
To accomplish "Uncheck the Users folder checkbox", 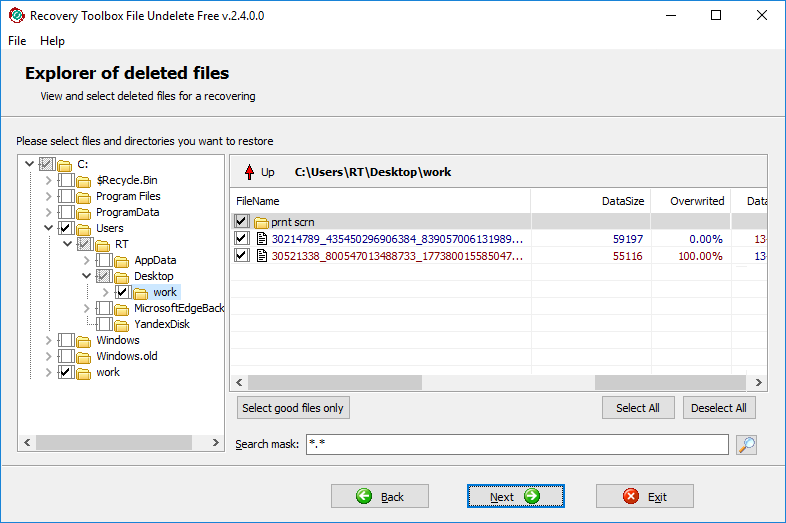I will coord(66,228).
